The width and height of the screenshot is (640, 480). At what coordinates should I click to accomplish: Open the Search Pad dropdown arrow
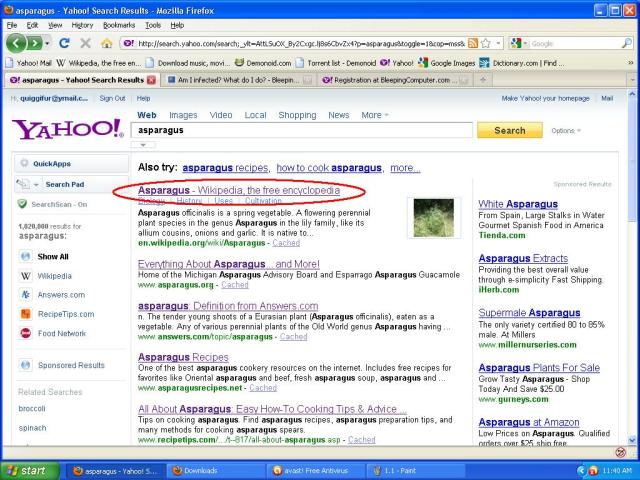pyautogui.click(x=36, y=184)
